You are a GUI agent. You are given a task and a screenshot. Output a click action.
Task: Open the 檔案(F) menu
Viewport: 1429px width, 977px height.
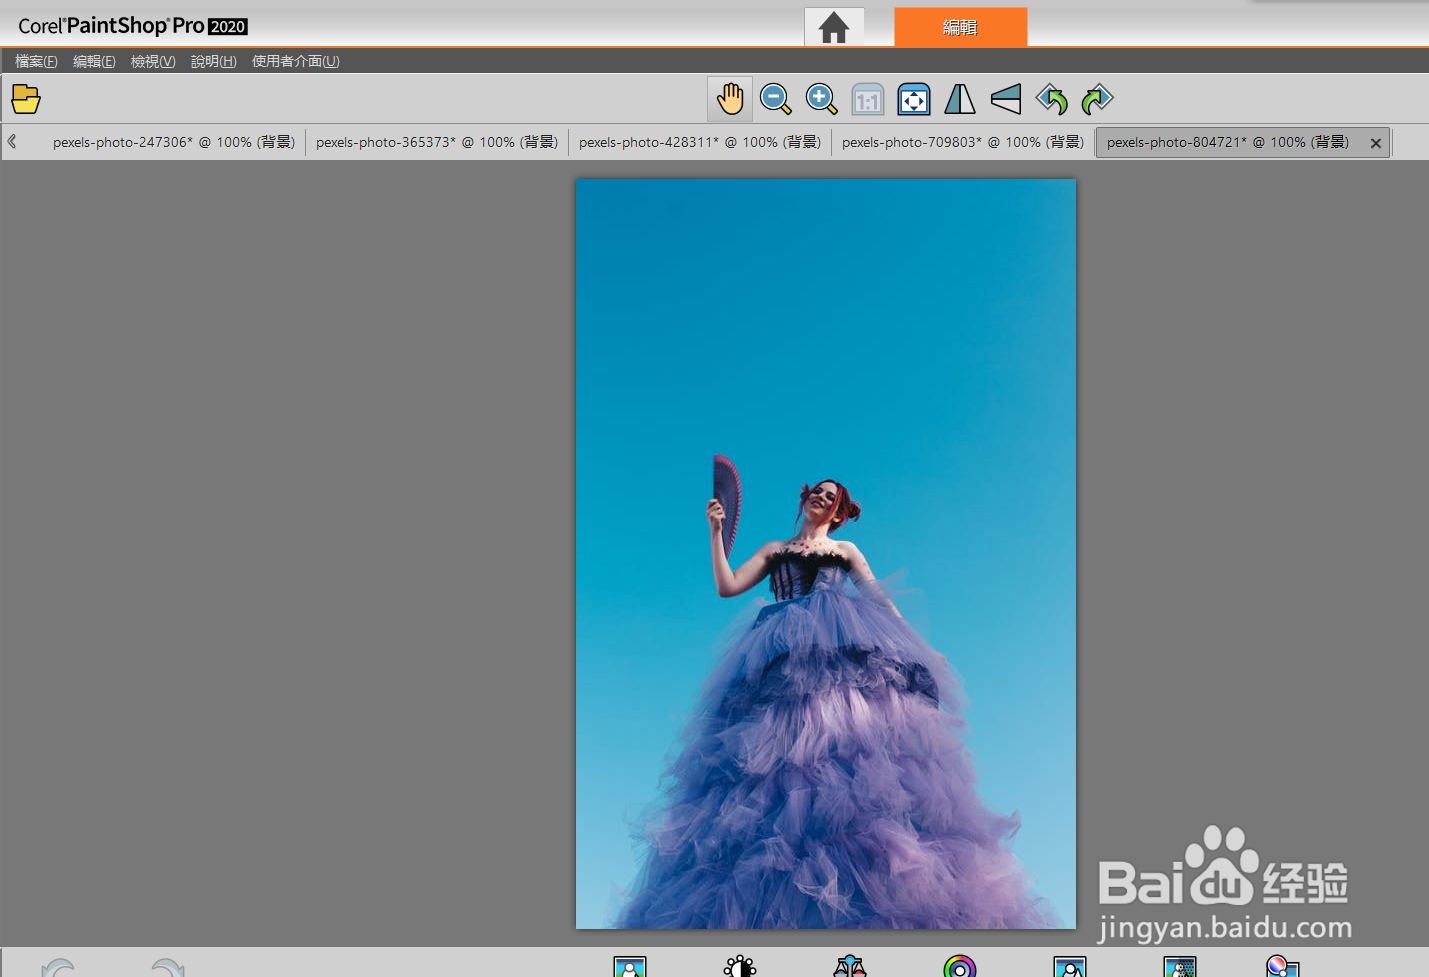[36, 61]
